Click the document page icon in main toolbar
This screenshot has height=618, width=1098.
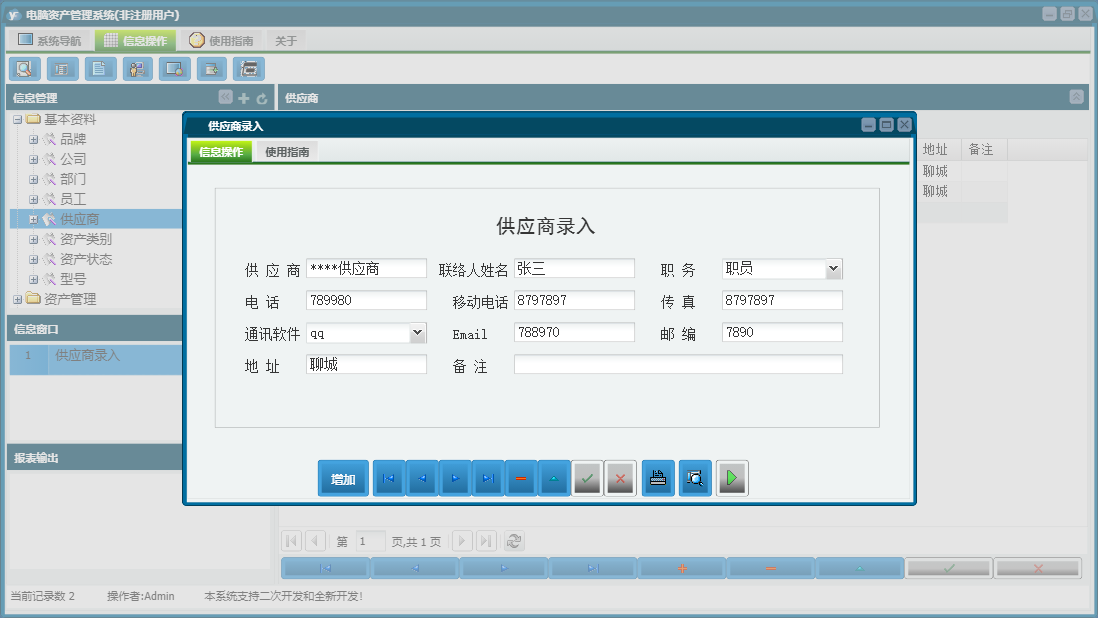[x=100, y=69]
